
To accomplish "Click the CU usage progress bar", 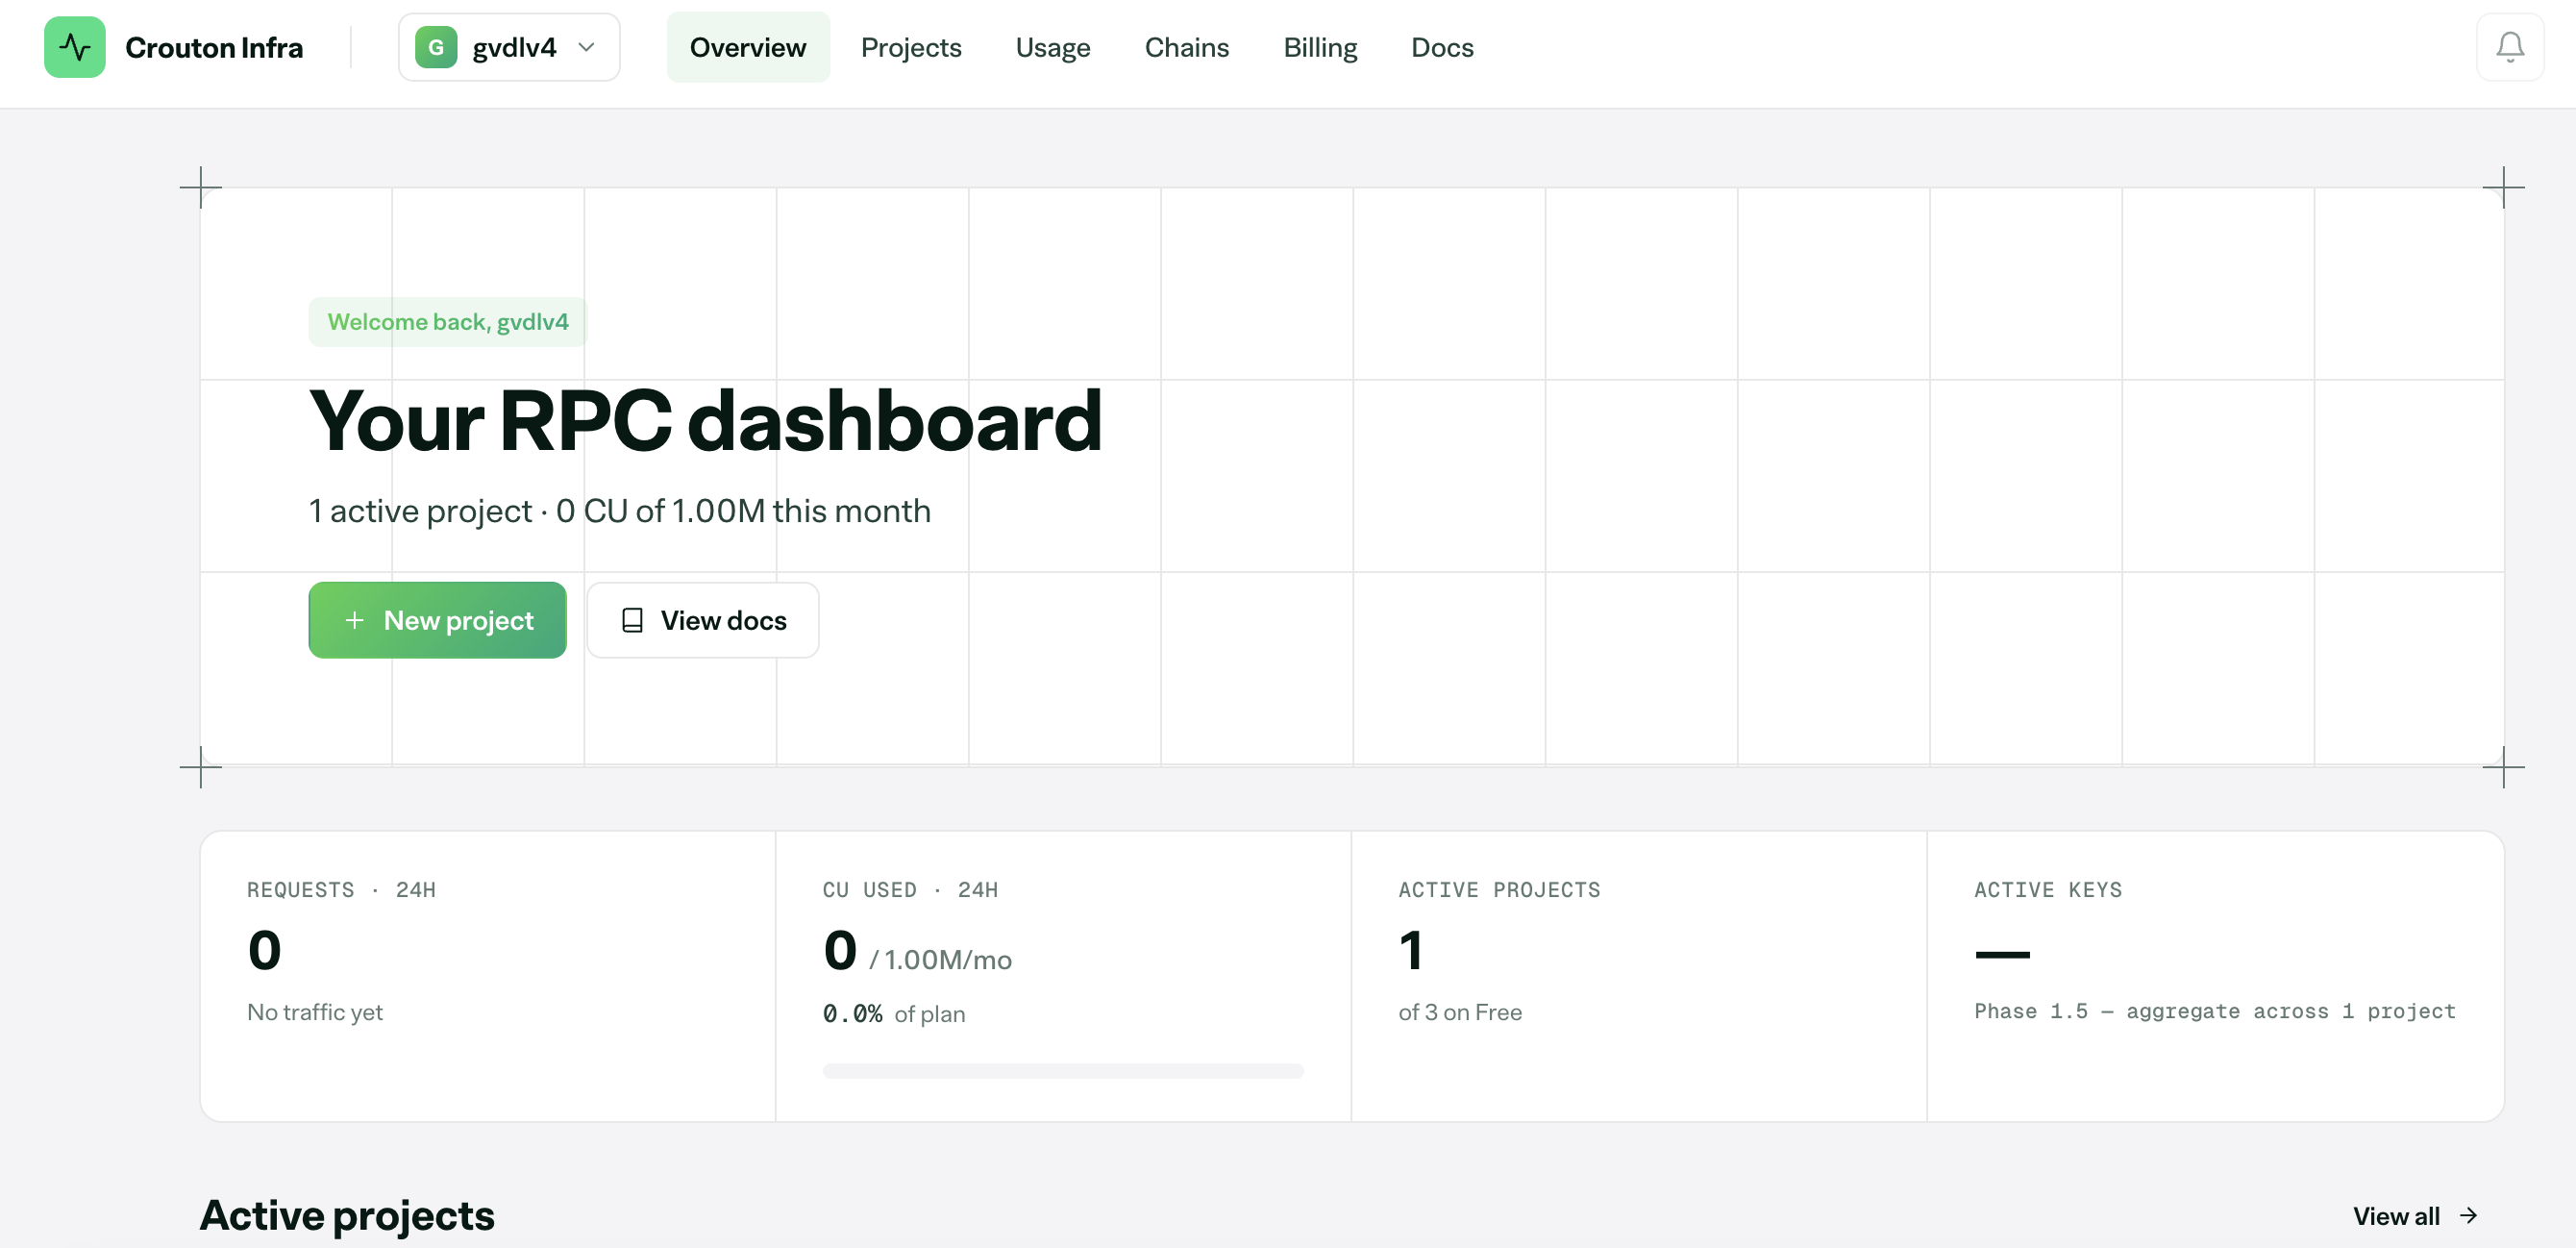I will [1063, 1070].
